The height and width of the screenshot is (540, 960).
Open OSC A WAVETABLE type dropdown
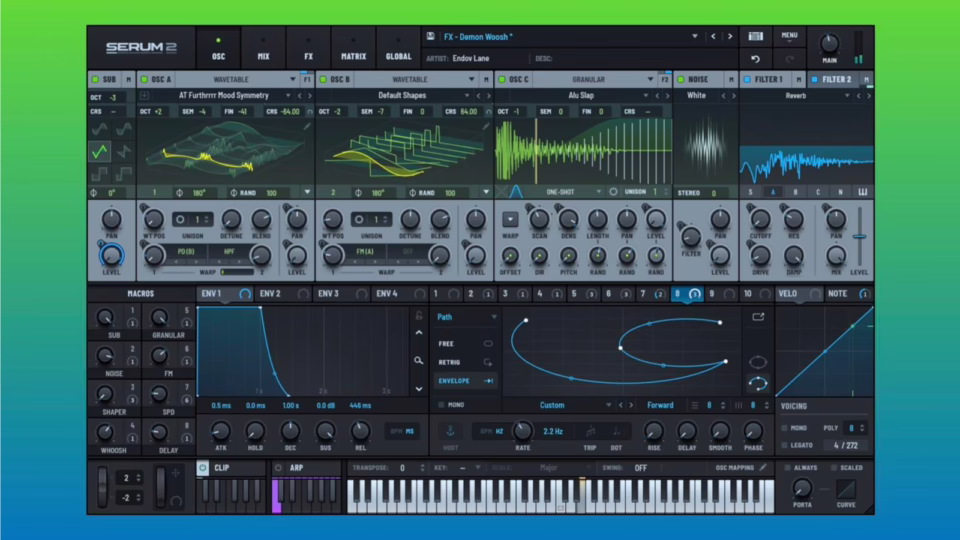click(x=292, y=80)
